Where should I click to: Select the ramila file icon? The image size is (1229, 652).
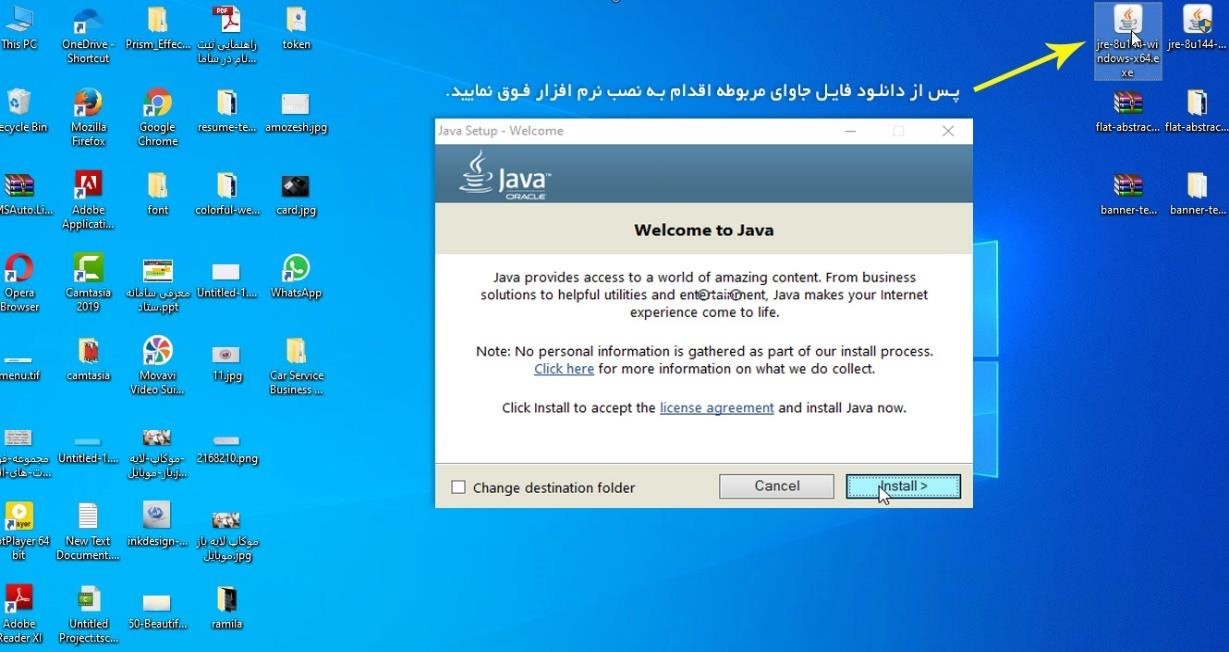226,607
